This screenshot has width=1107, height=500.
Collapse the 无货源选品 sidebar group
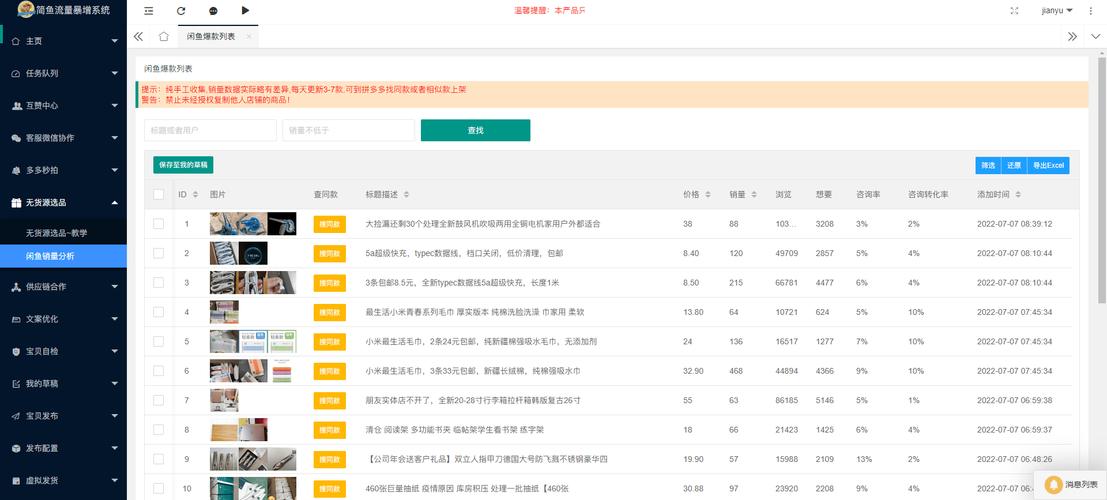[64, 203]
